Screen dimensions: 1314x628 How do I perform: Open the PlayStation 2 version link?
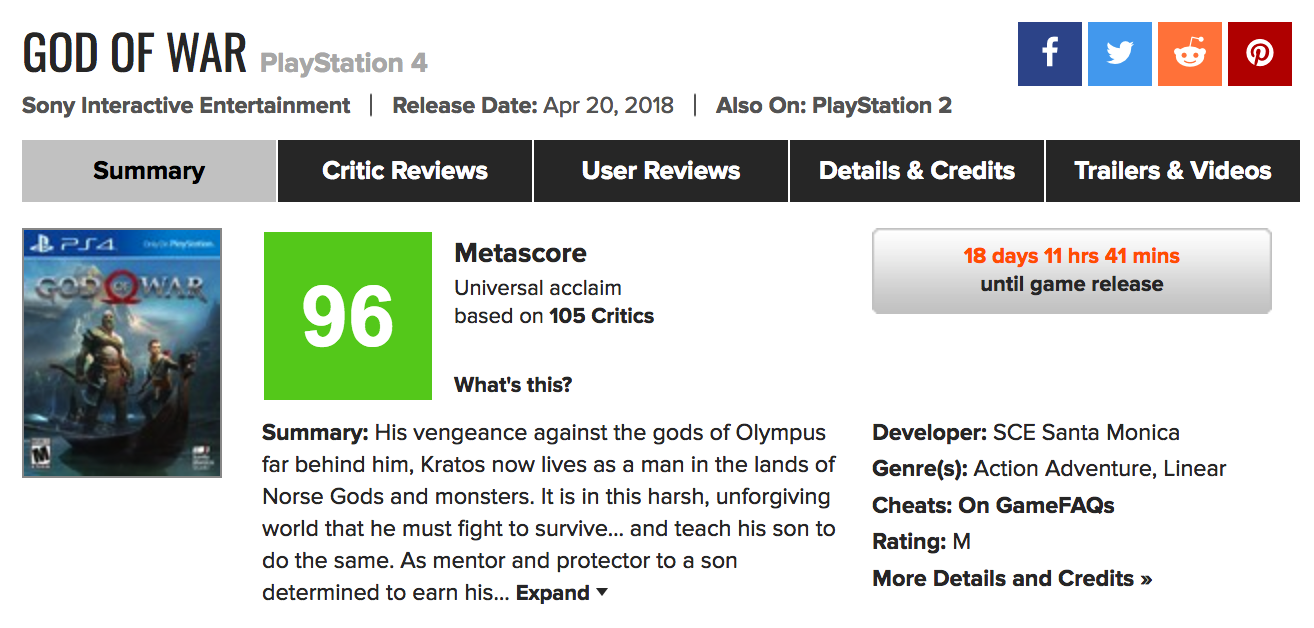[x=882, y=105]
